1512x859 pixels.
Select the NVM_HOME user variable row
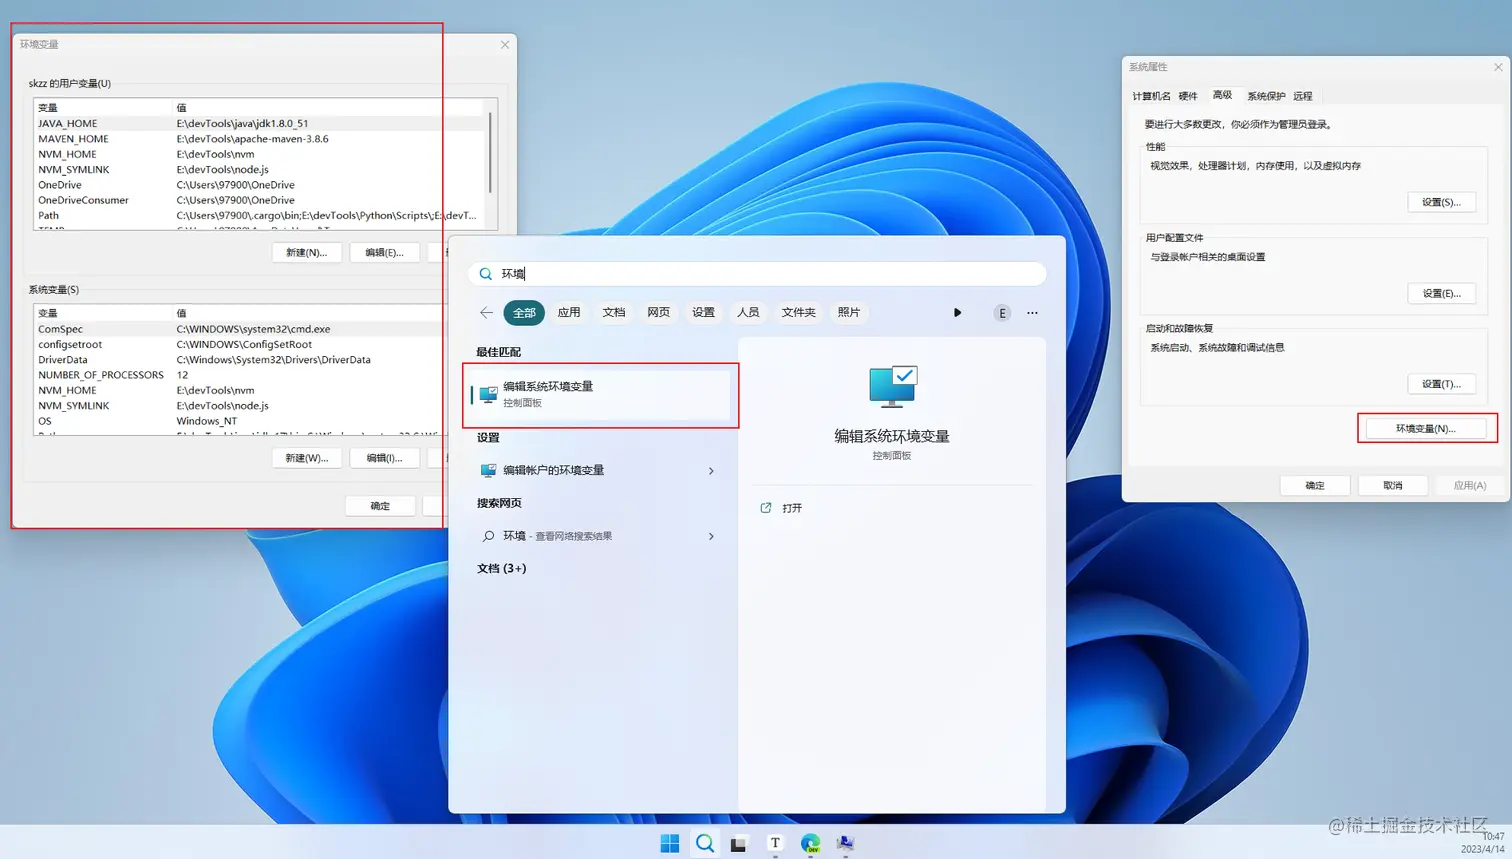click(x=260, y=154)
